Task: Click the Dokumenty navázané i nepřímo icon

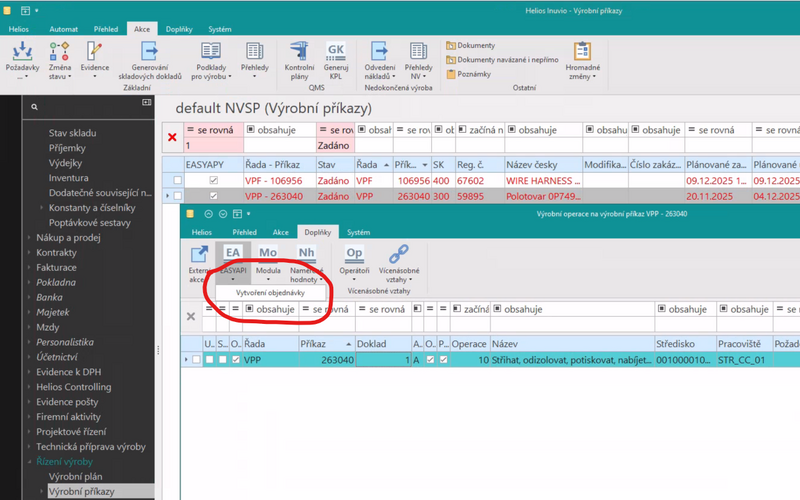Action: tap(451, 59)
